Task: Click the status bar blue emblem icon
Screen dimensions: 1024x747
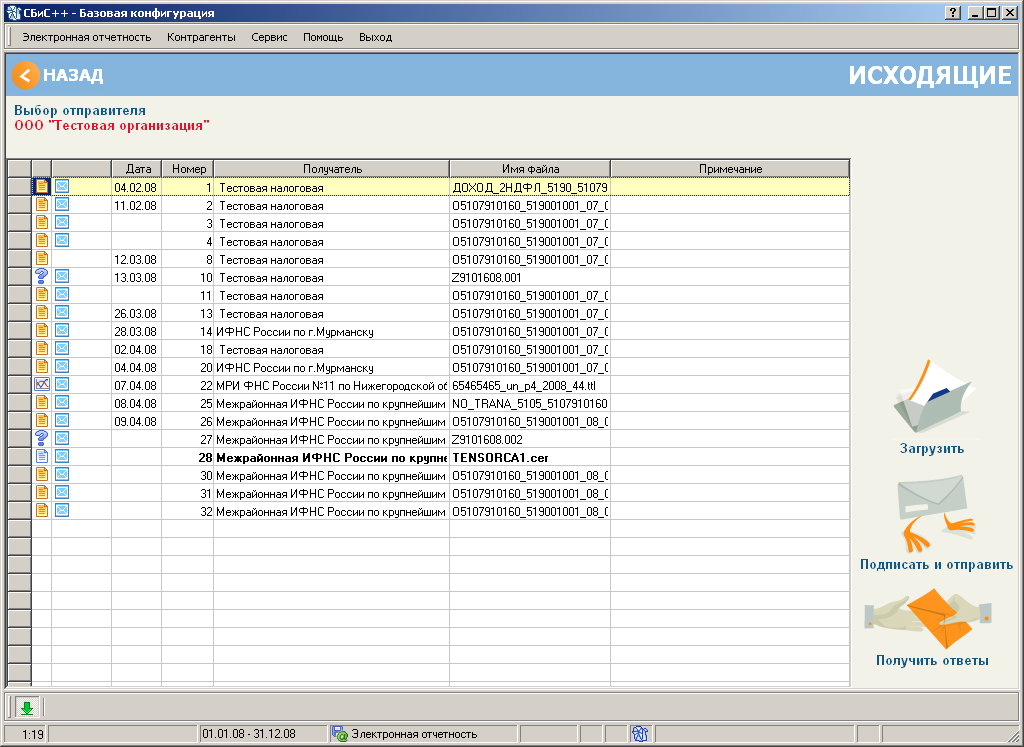Action: tap(640, 734)
